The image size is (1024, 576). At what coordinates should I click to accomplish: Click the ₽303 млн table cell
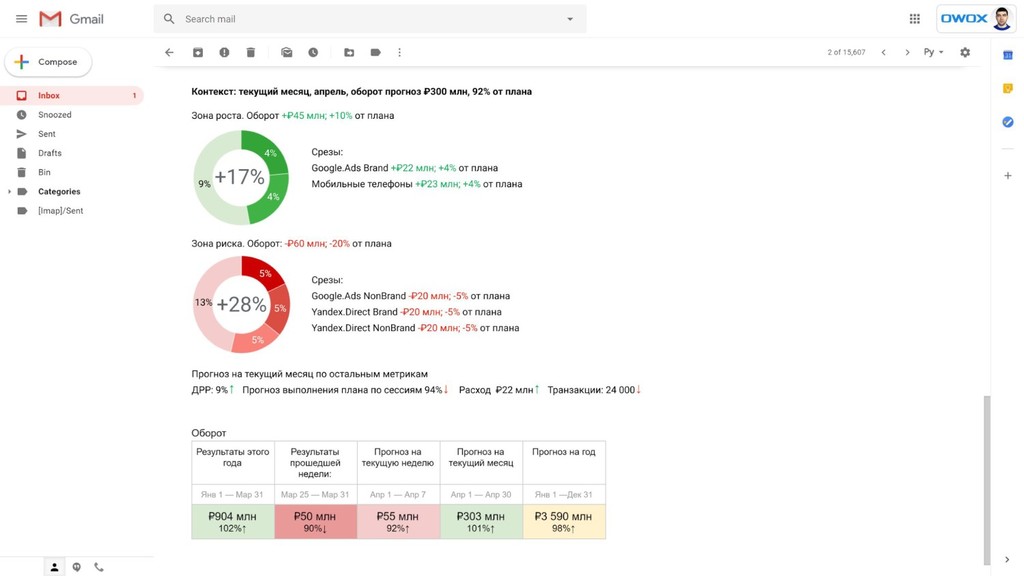pyautogui.click(x=481, y=522)
